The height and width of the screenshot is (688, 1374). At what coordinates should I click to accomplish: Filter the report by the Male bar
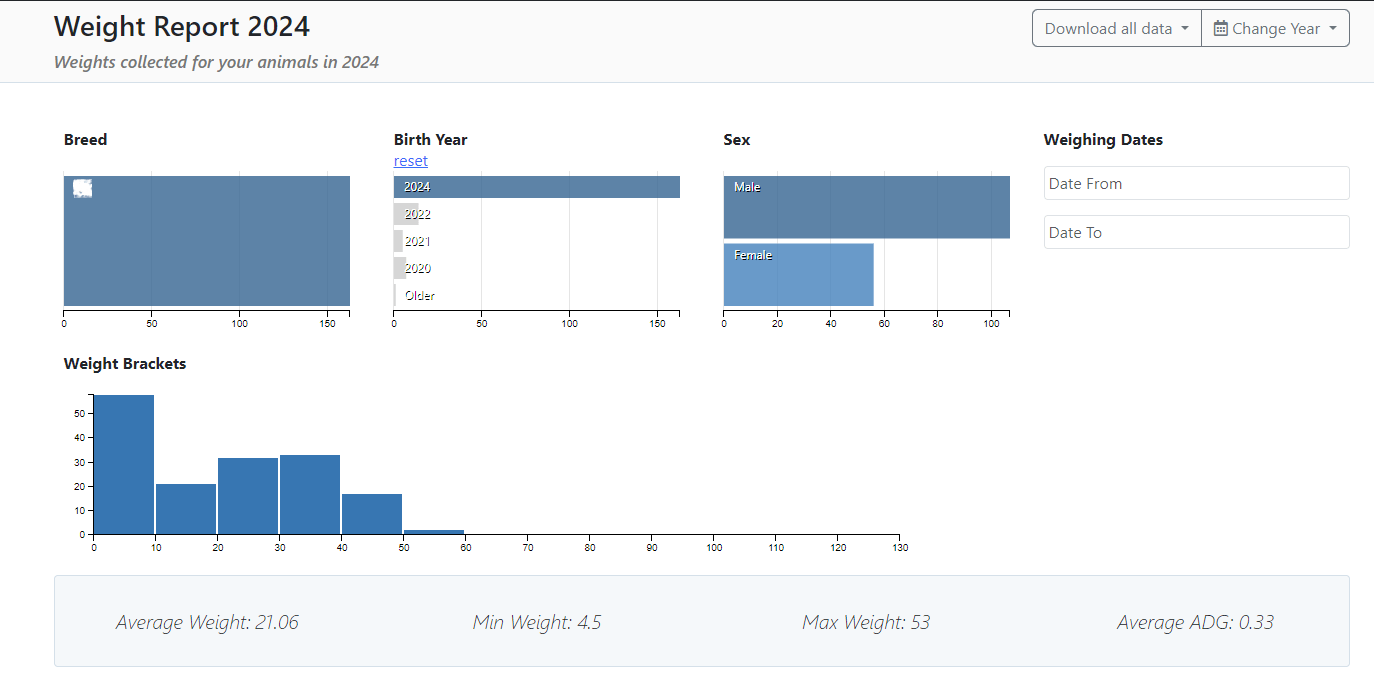(x=866, y=207)
